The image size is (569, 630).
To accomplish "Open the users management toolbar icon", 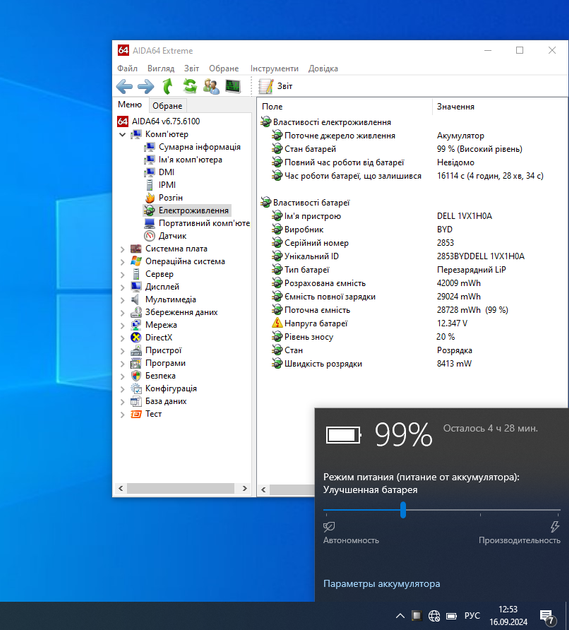I will click(x=211, y=86).
